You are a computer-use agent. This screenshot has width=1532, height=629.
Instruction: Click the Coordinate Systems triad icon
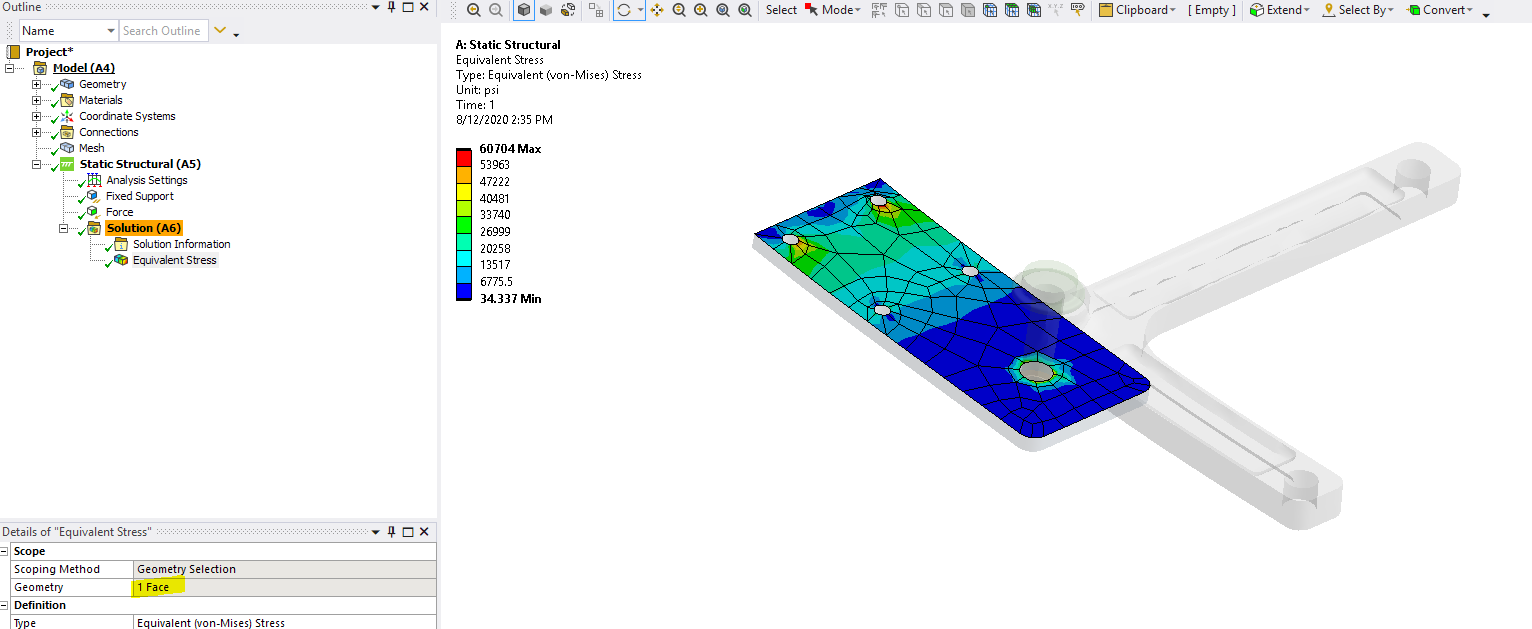pos(66,116)
